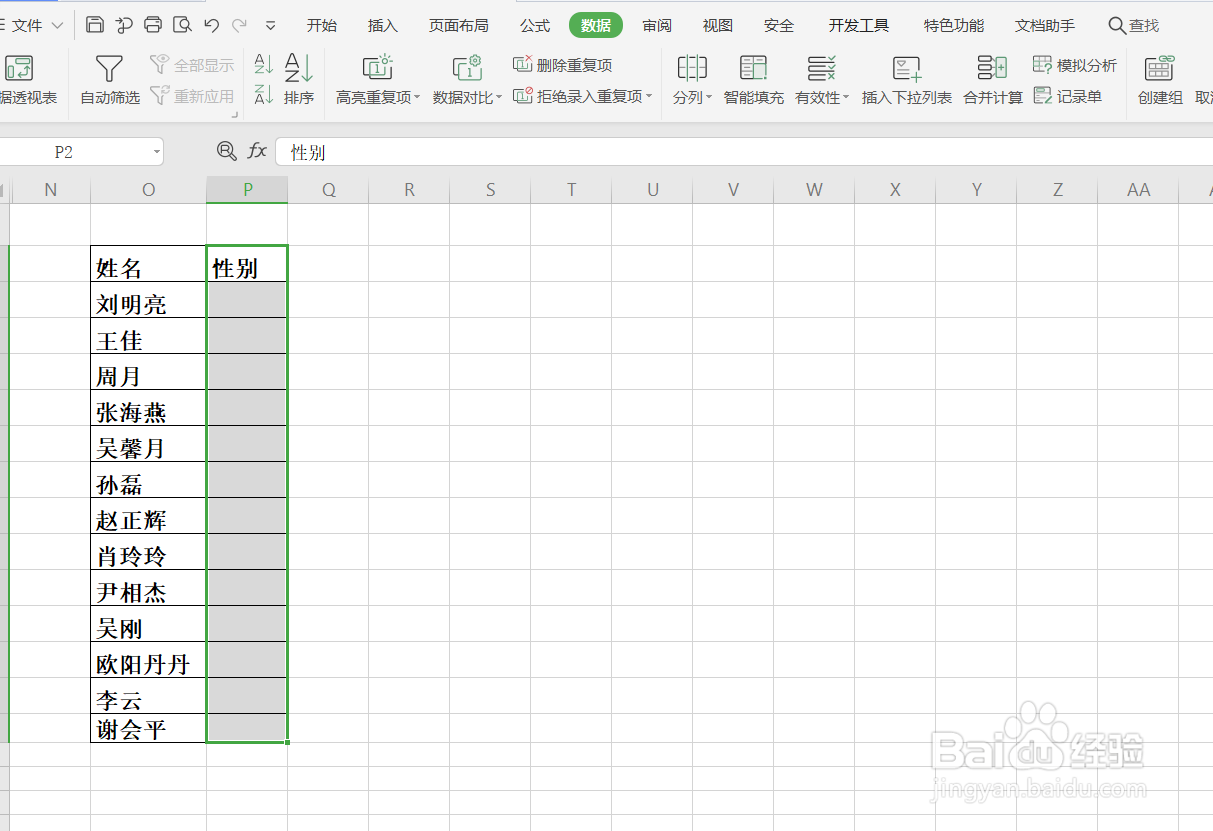Click the cell 赵正辉

point(148,516)
